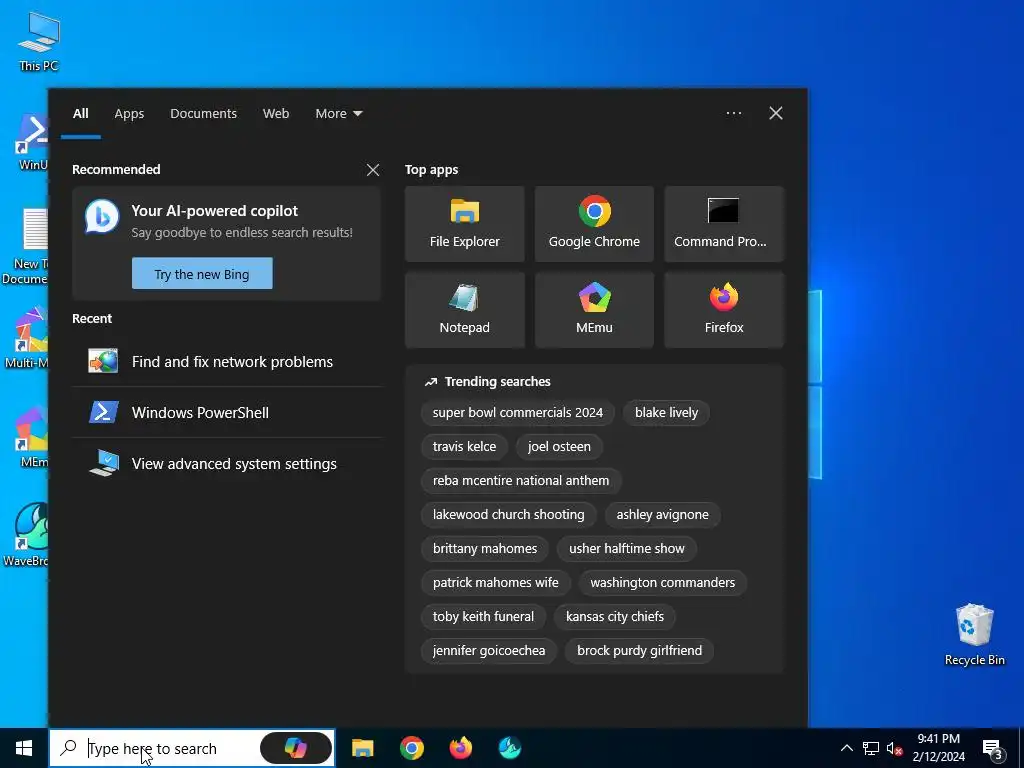The height and width of the screenshot is (768, 1024).
Task: Close the search panel
Action: coord(775,113)
